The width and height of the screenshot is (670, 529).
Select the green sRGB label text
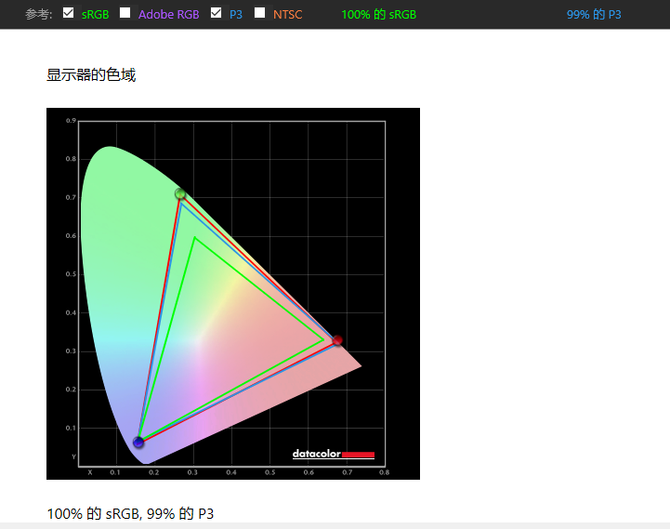click(95, 15)
